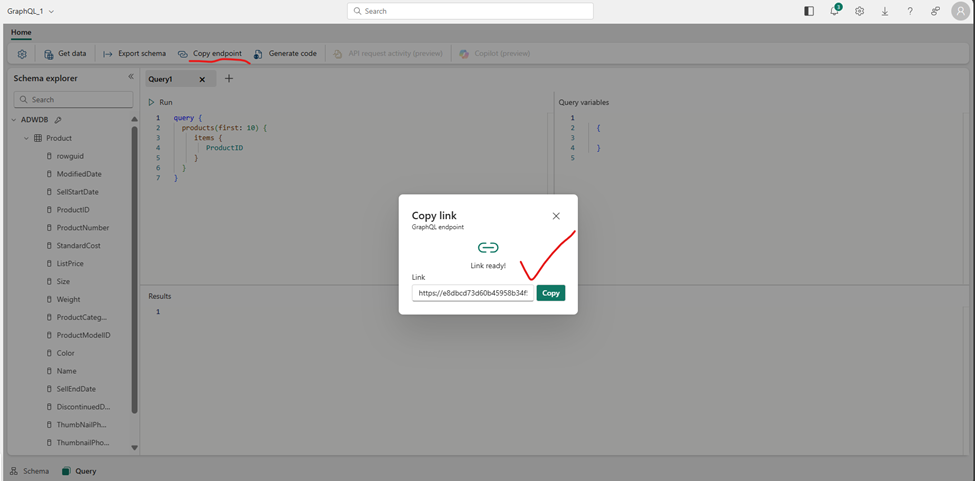Click the endpoint Link text field
Viewport: 975px width, 481px height.
point(472,293)
